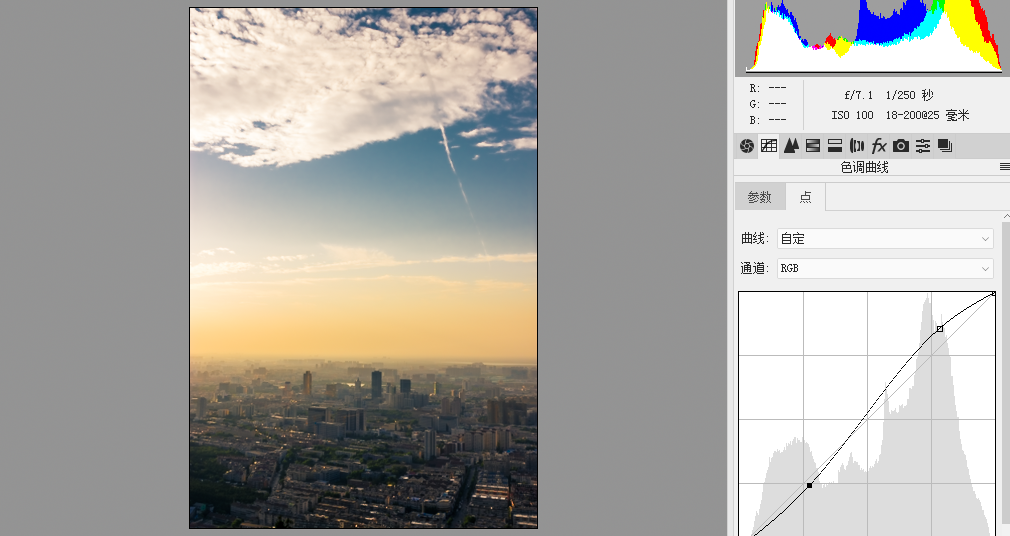Image resolution: width=1010 pixels, height=536 pixels.
Task: Open the Basic panel aperture icon
Action: point(747,146)
